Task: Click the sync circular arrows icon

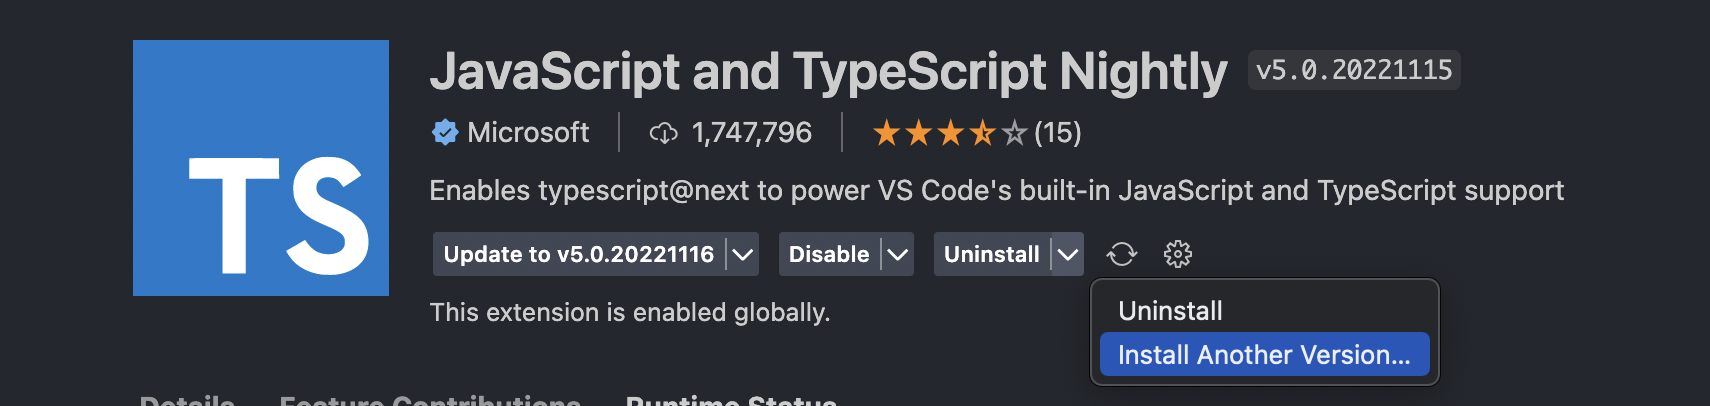Action: tap(1122, 254)
